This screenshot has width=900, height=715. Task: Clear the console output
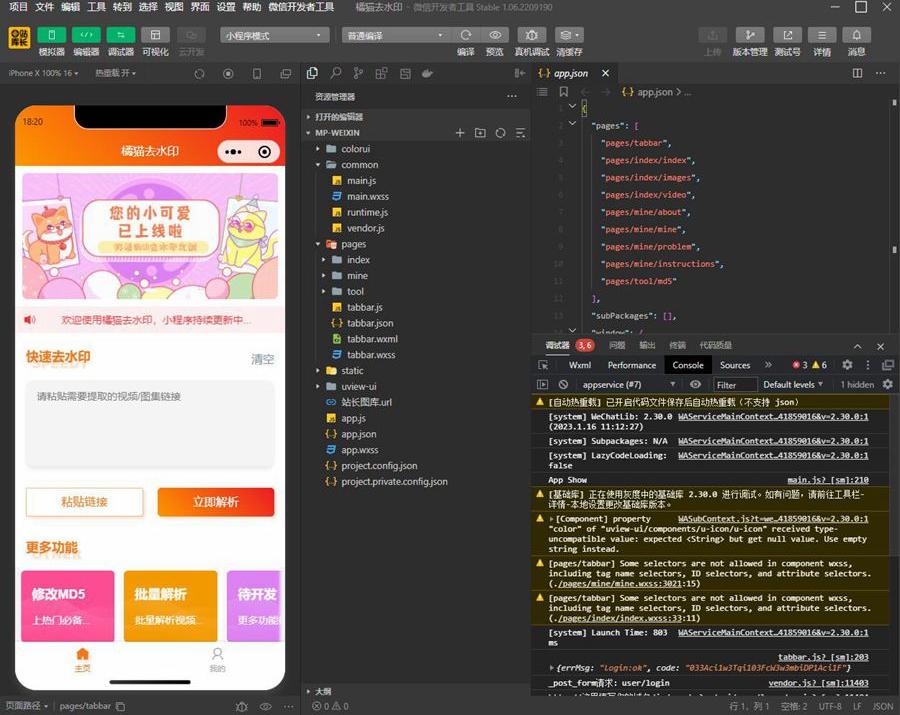click(563, 384)
